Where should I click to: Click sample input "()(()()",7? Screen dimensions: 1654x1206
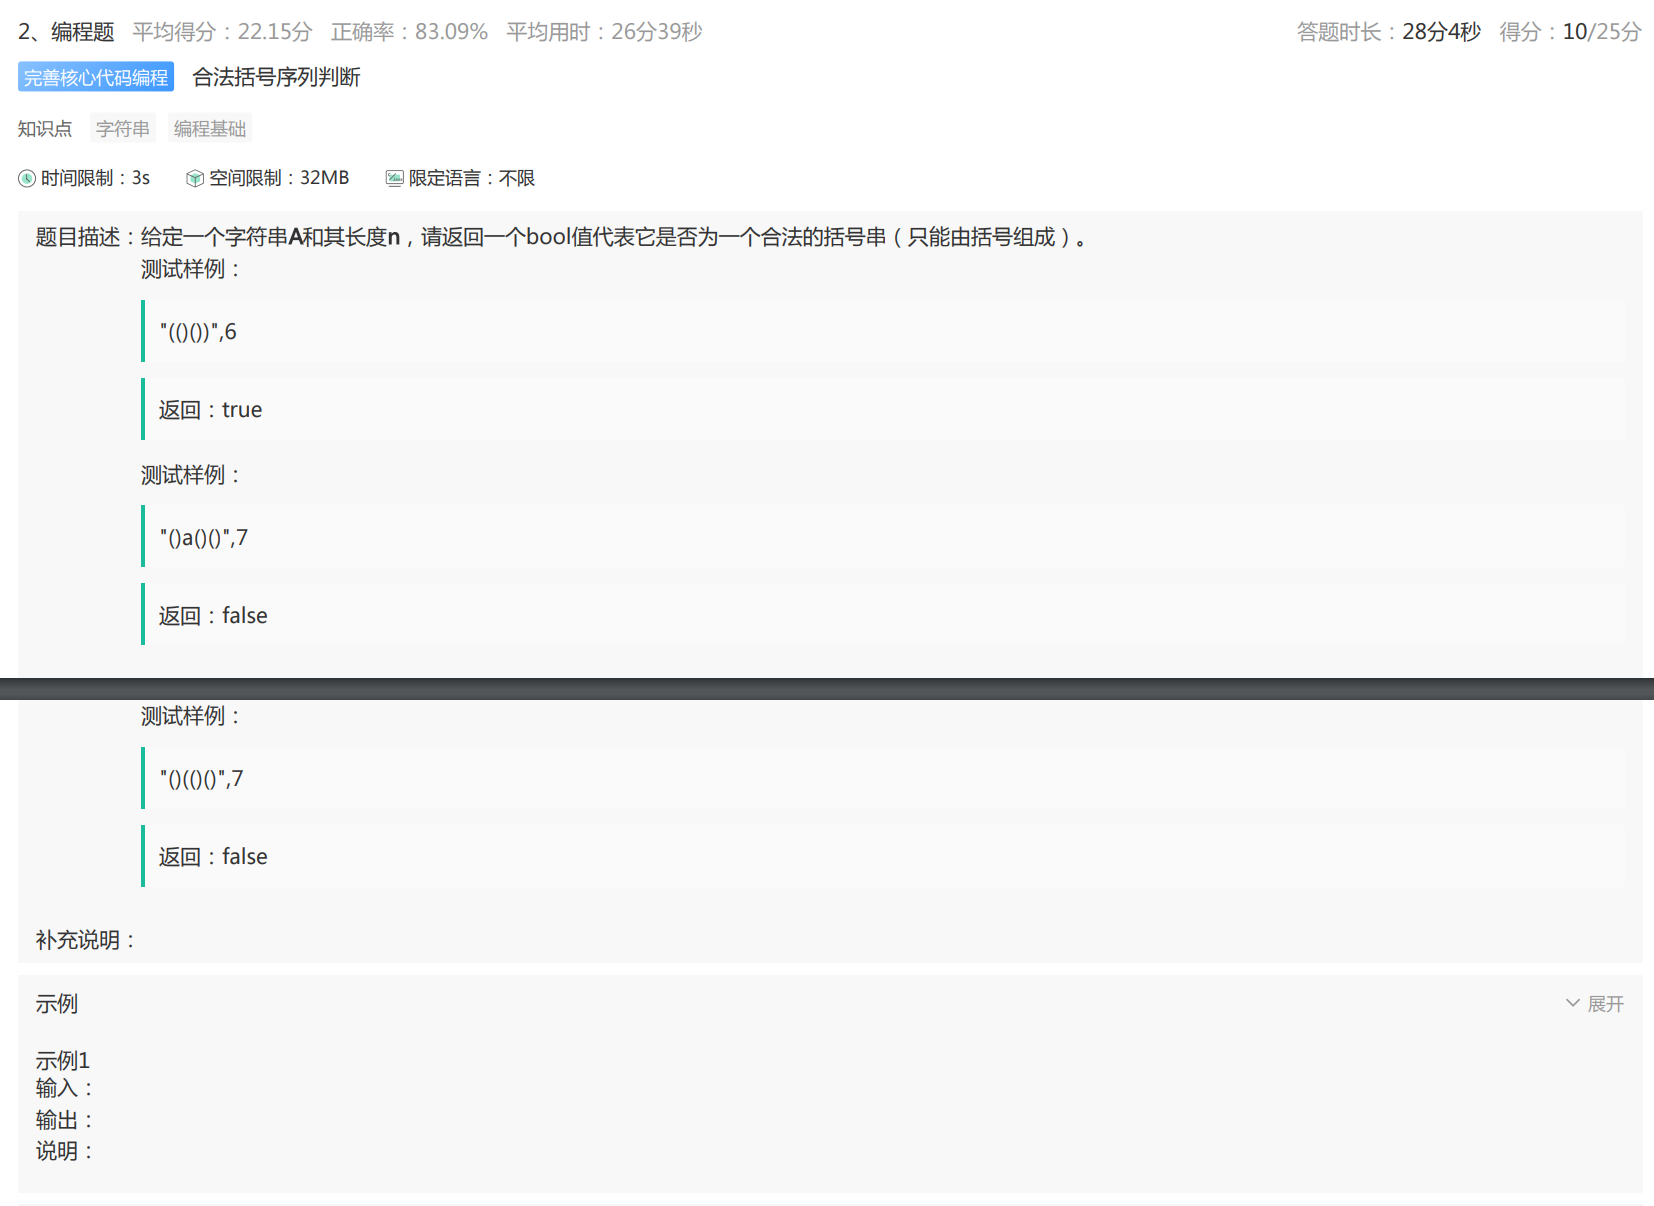click(201, 779)
